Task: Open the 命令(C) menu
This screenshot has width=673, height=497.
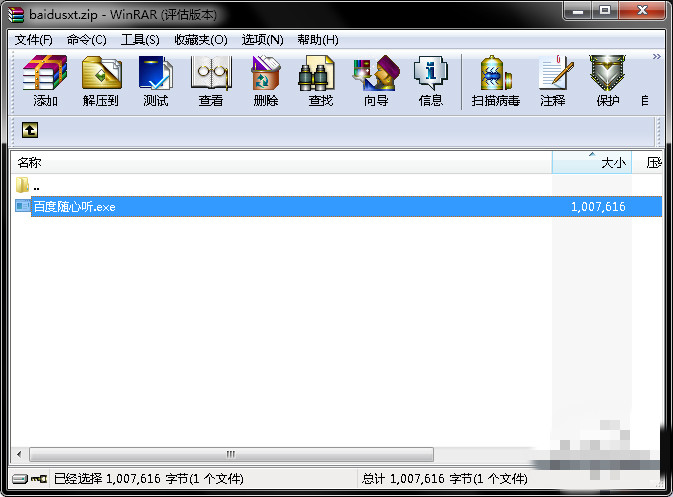Action: tap(87, 40)
